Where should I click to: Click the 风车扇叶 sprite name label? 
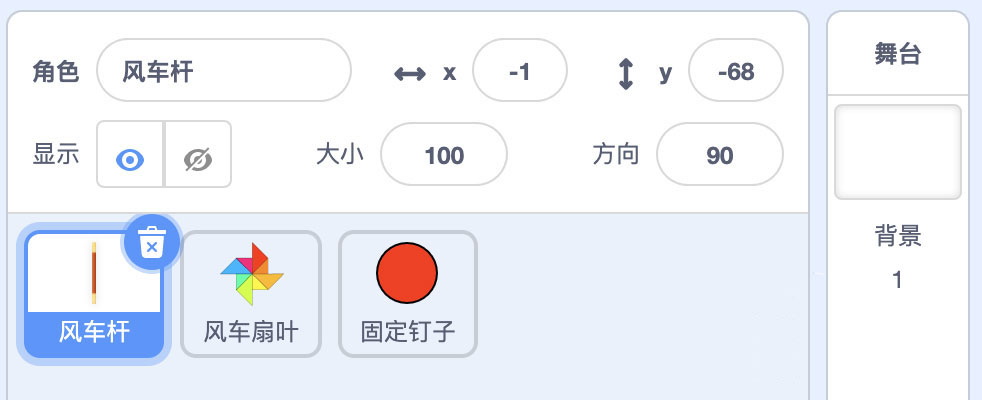click(251, 332)
